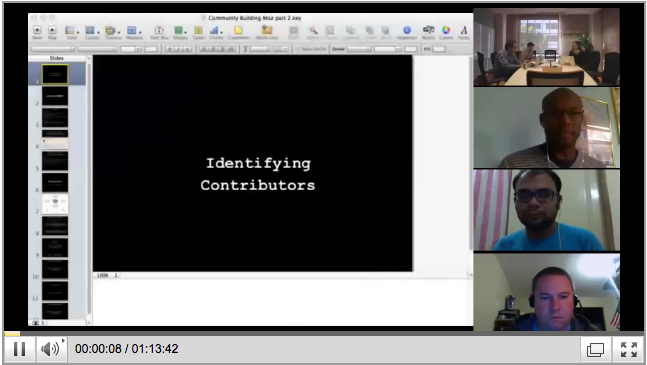This screenshot has height=365, width=647.
Task: Click text alignment button group
Action: coord(217,49)
